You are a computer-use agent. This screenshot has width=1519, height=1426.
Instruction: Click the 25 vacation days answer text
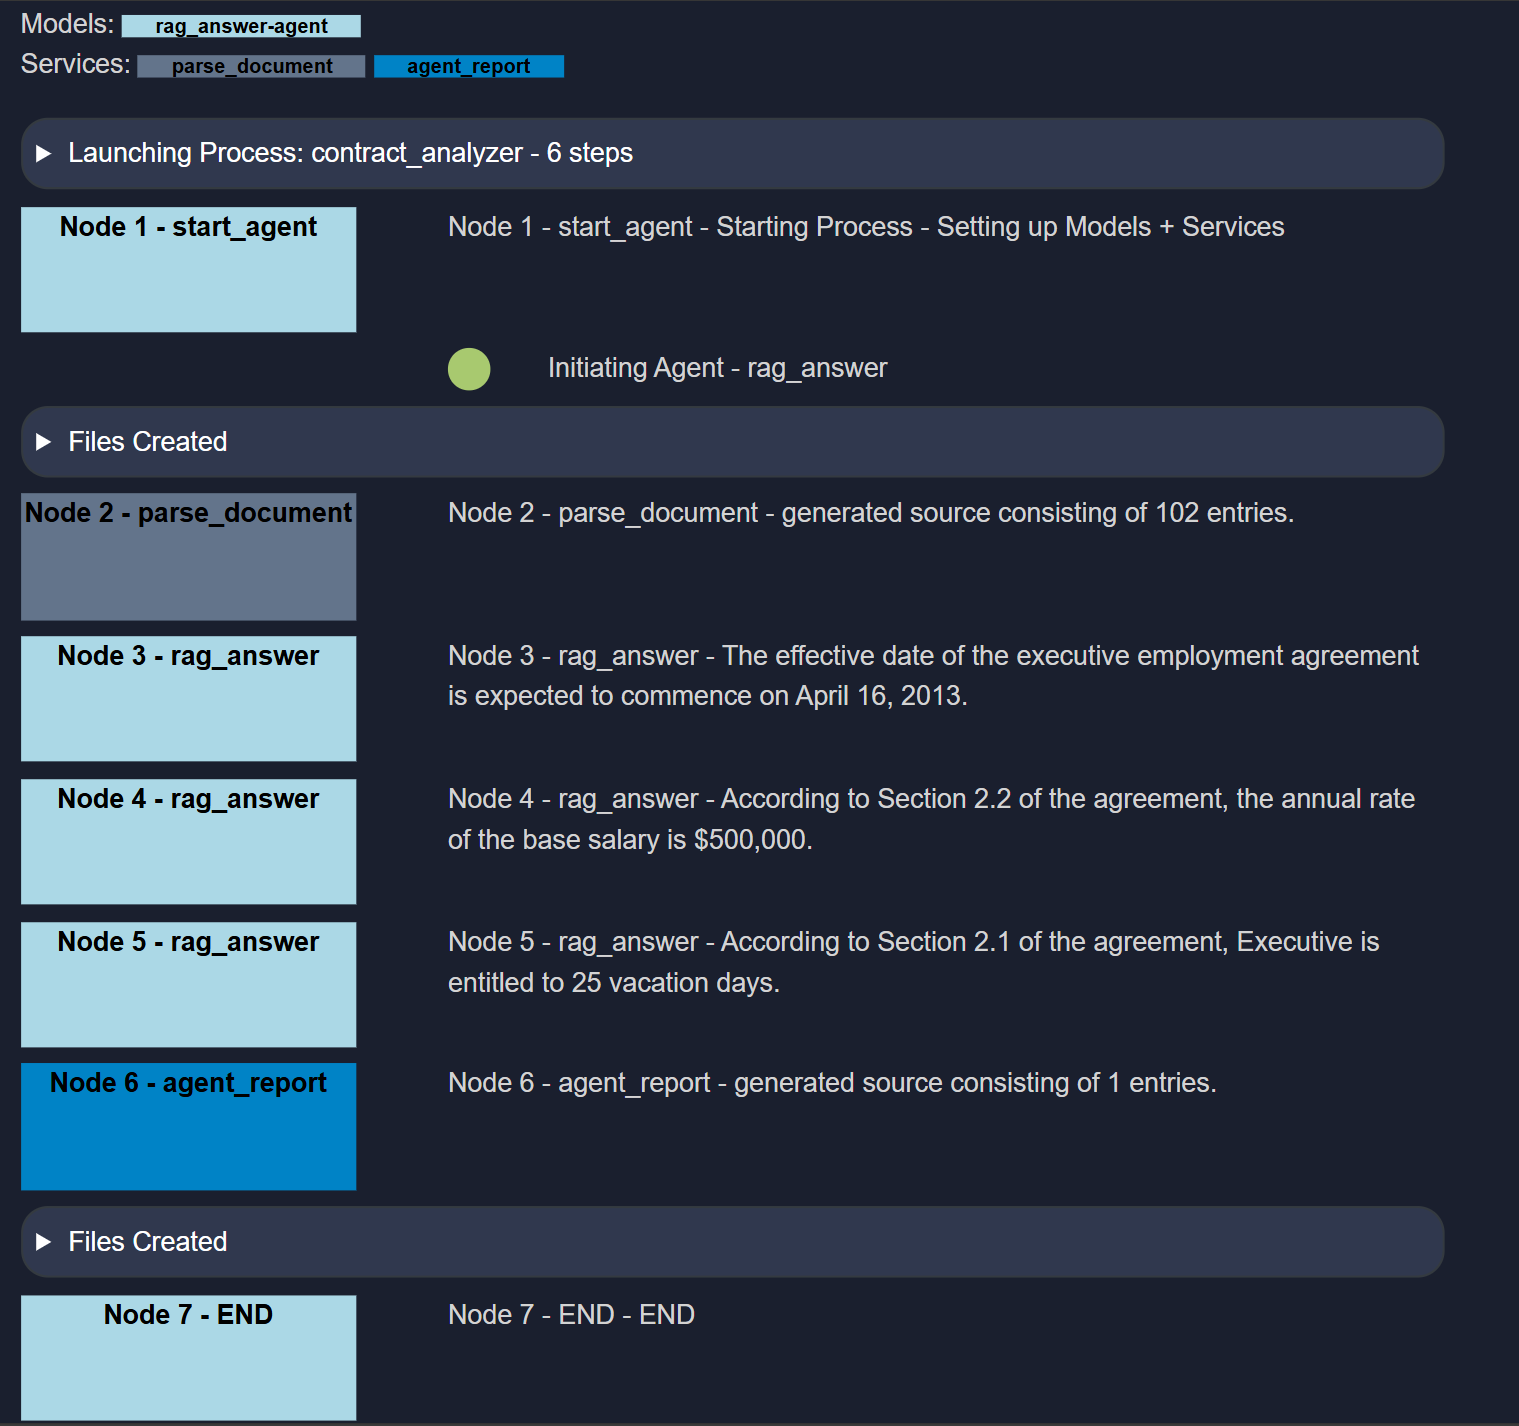coord(912,962)
